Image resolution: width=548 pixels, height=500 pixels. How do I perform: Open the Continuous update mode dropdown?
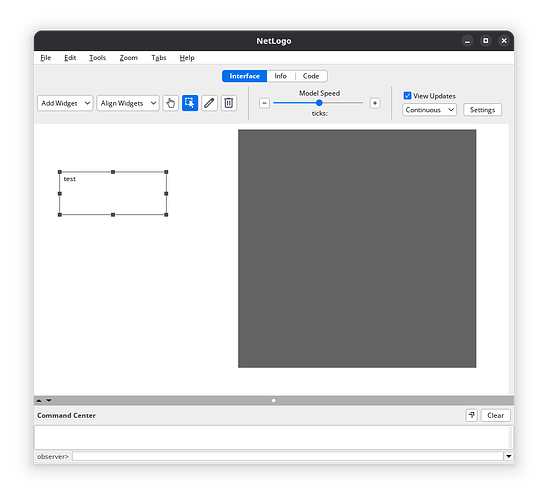click(429, 110)
